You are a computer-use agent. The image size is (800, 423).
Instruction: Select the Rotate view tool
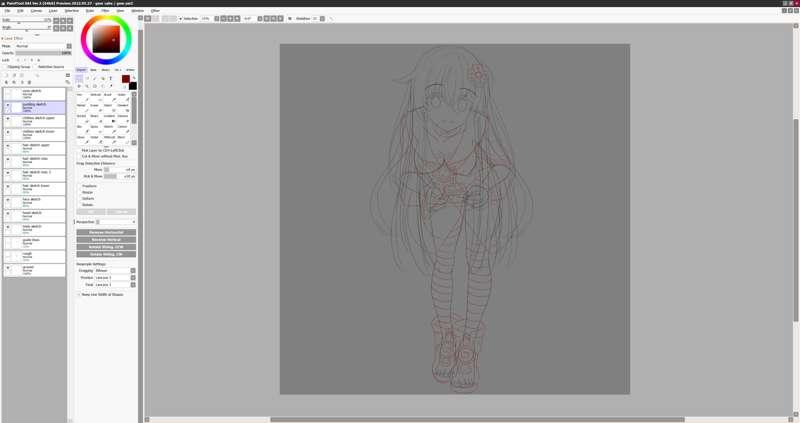94,86
